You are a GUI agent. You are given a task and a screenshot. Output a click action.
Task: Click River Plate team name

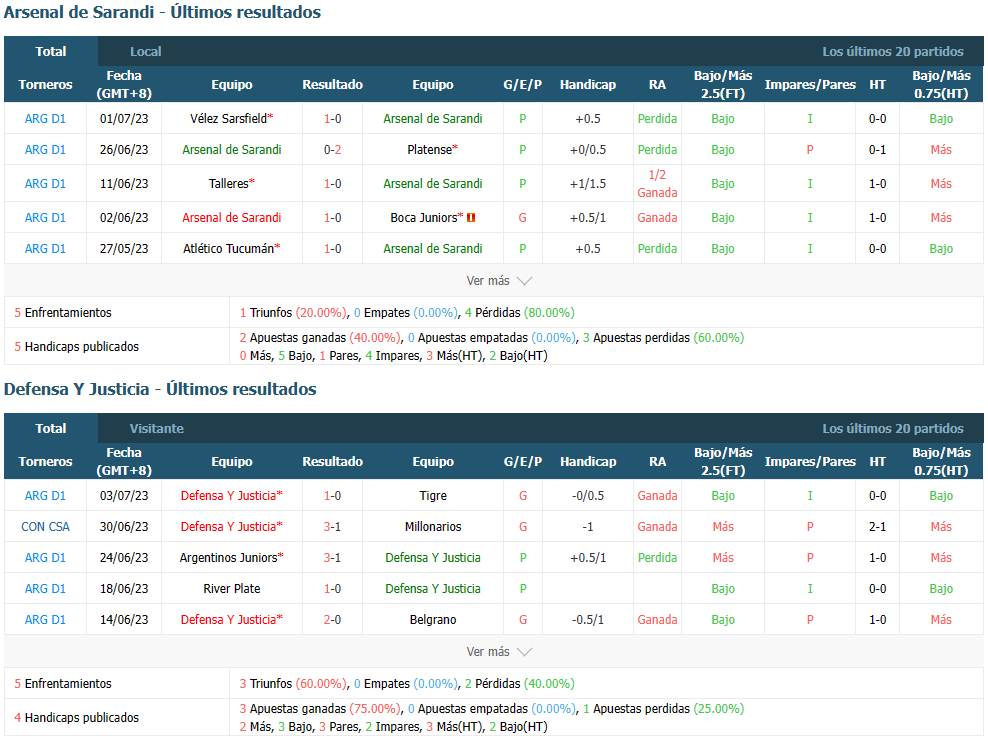point(232,589)
